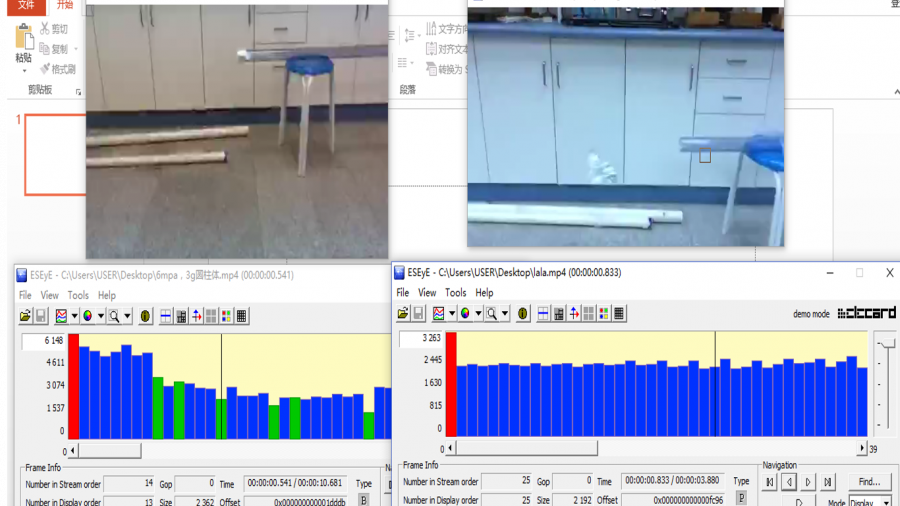The height and width of the screenshot is (506, 900).
Task: Click the red-blue arrows icon in lala.mp4 toolbar
Action: click(x=574, y=313)
